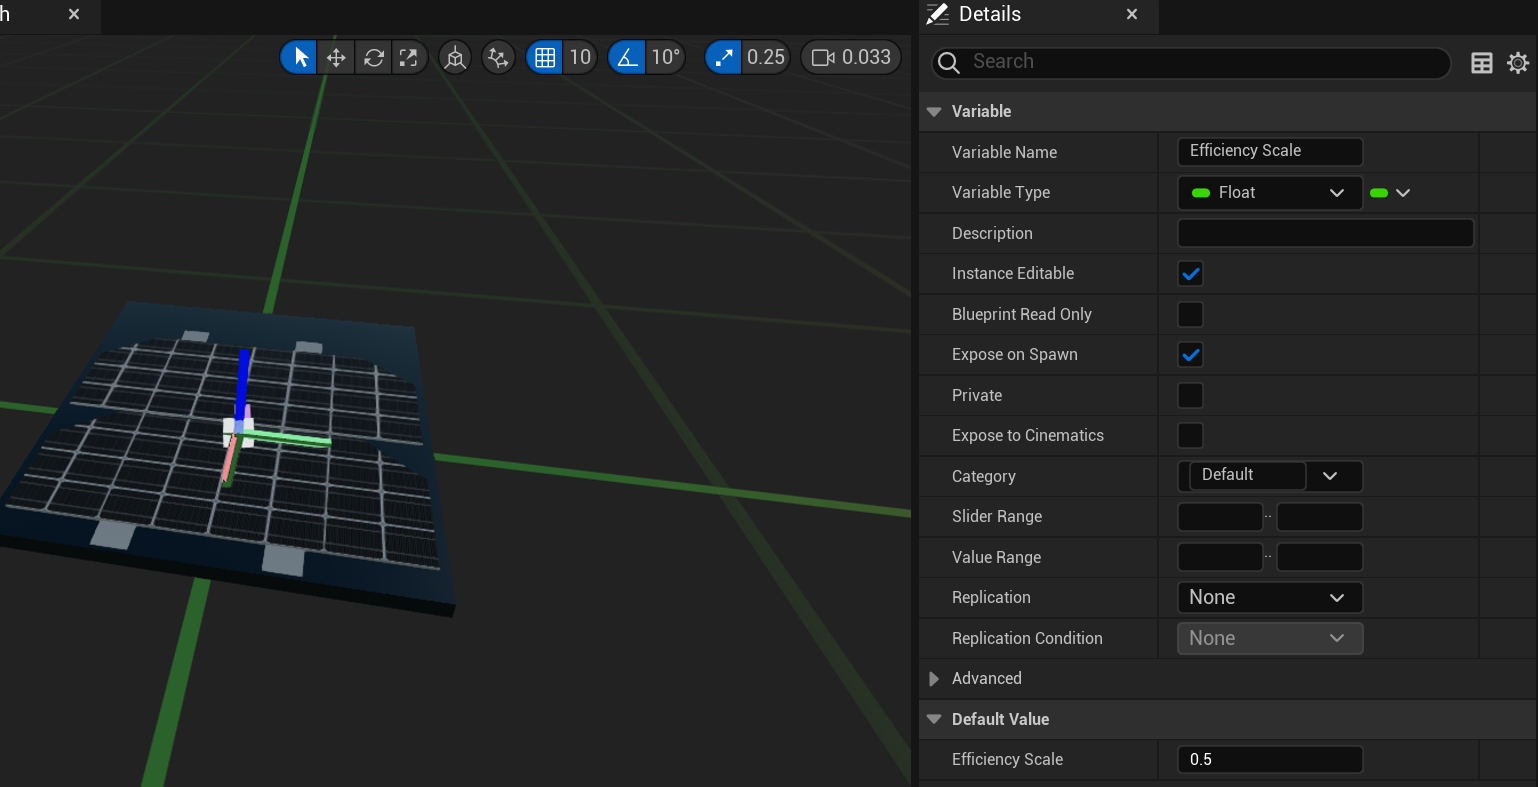Viewport: 1538px width, 787px height.
Task: Toggle grid snapping icon in viewport
Action: click(x=545, y=58)
